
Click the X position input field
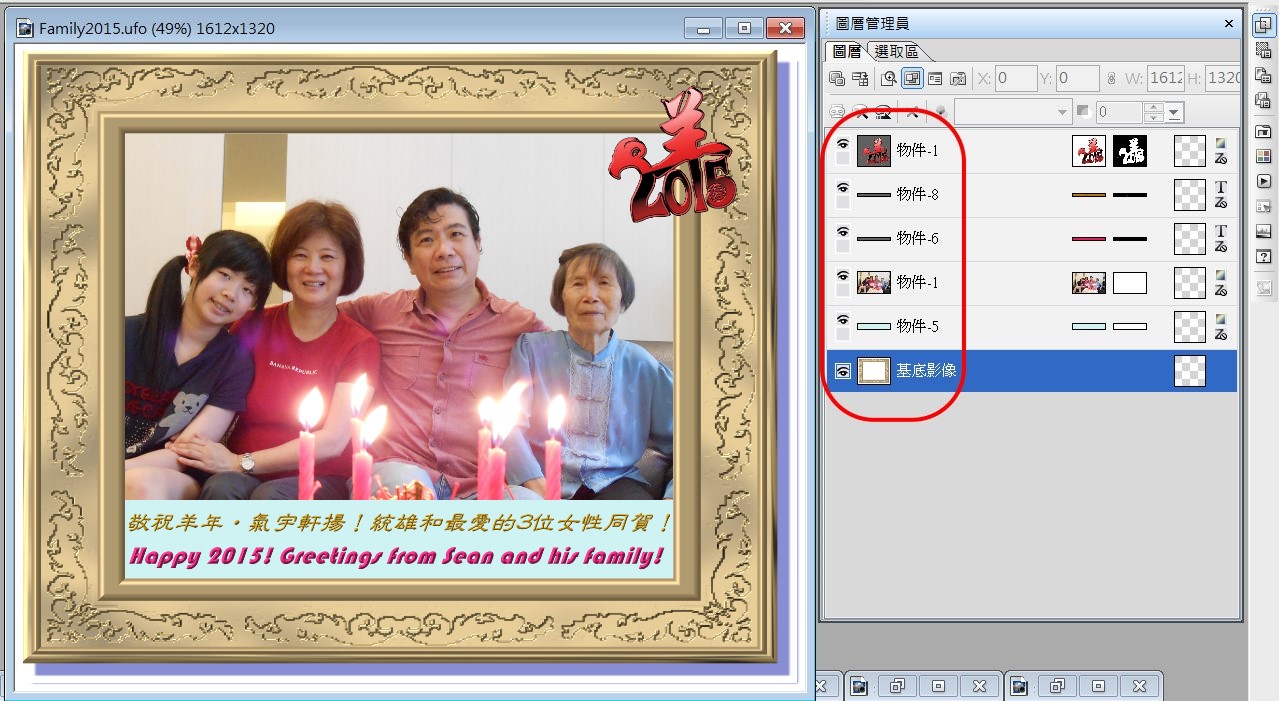[x=1015, y=79]
